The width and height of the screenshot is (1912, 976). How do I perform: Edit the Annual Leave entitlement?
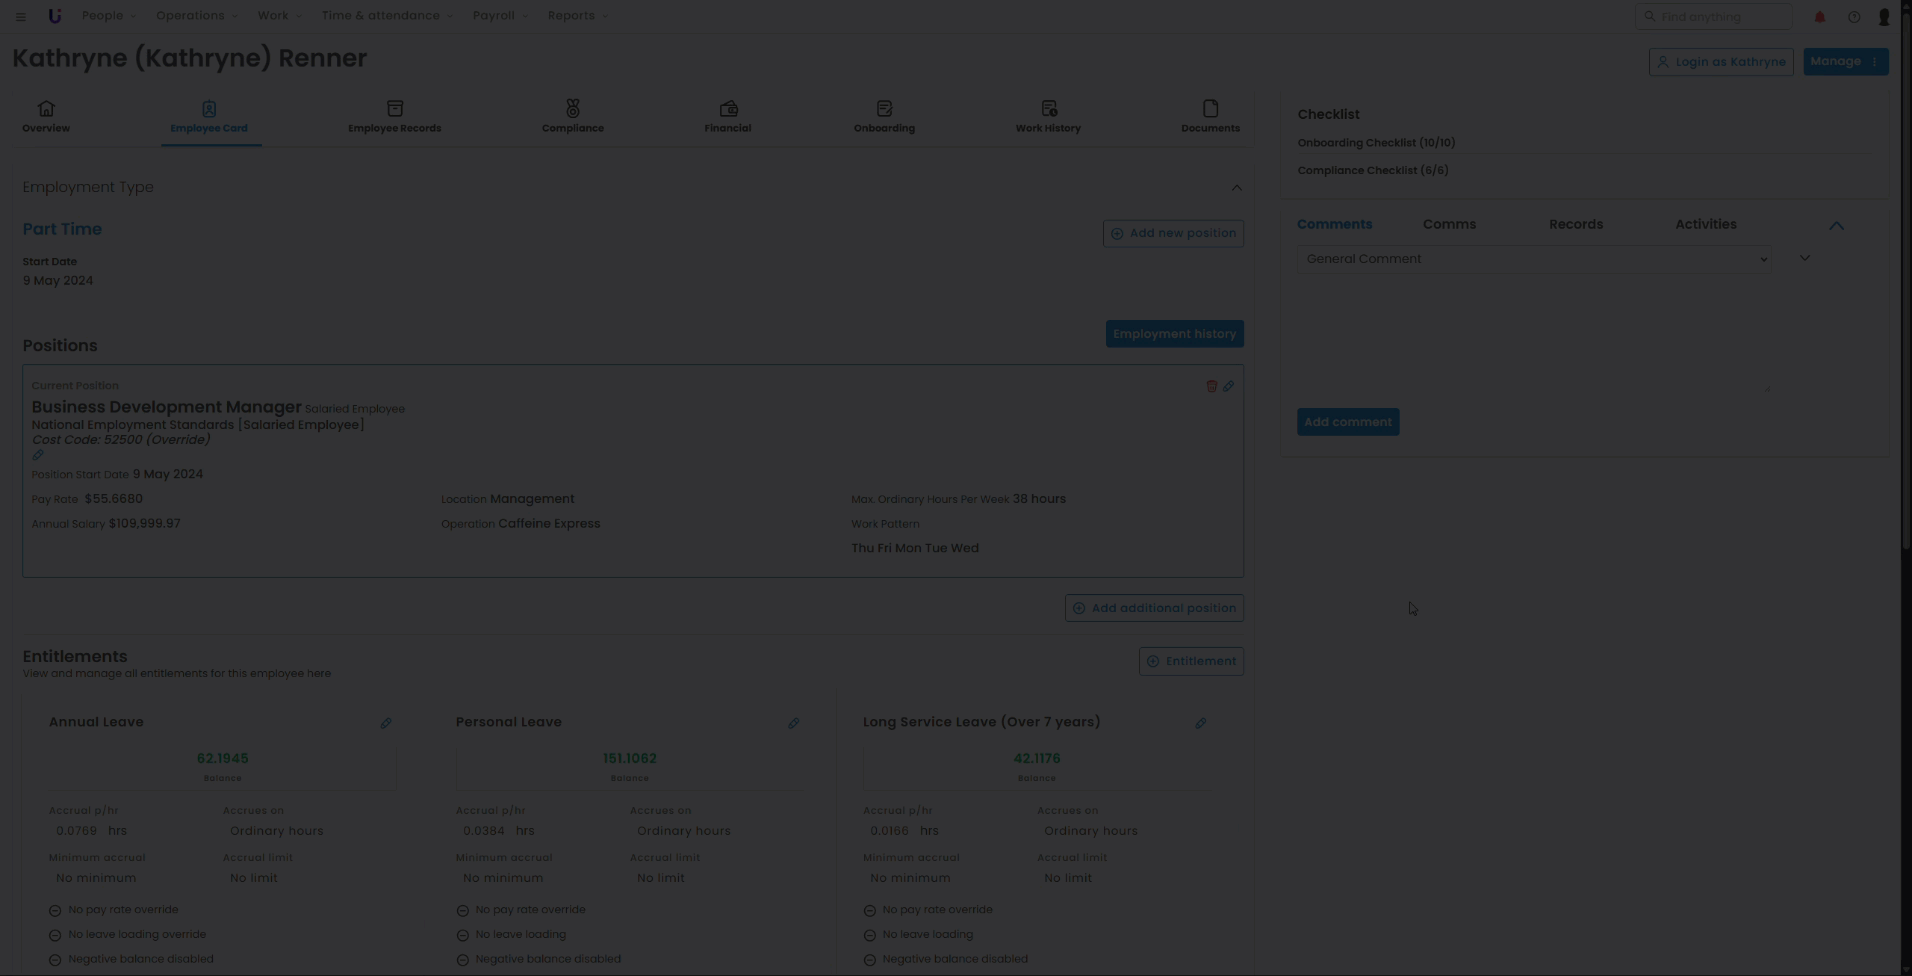(386, 723)
